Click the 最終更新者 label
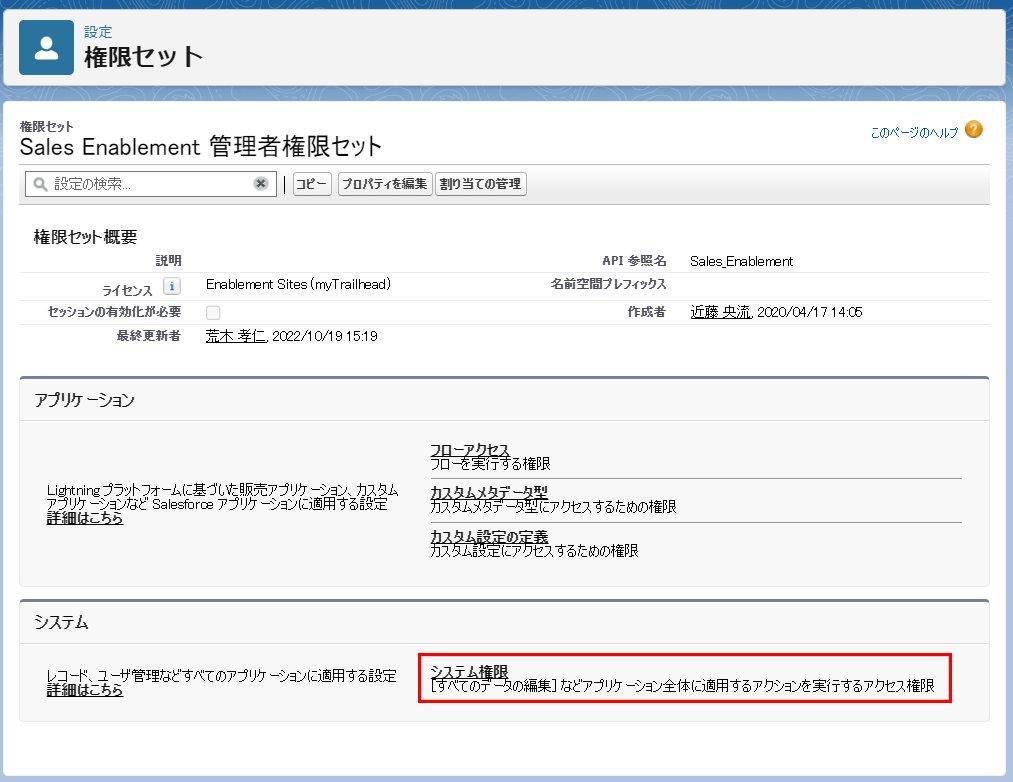The width and height of the screenshot is (1013, 782). coord(149,335)
